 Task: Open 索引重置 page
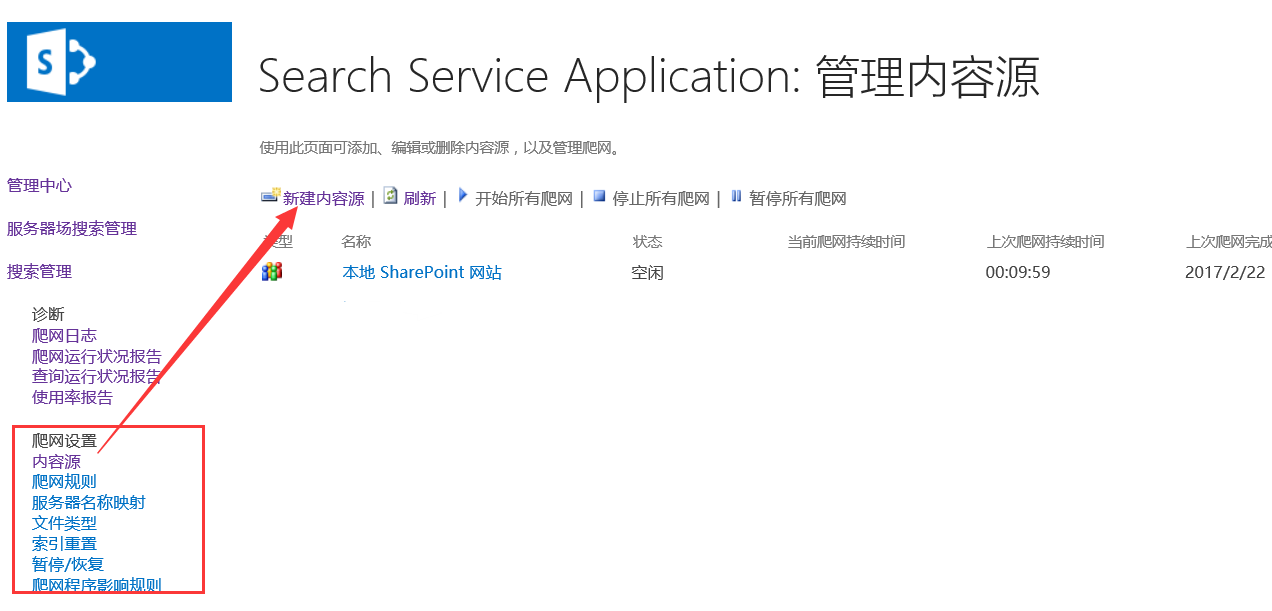[x=64, y=543]
